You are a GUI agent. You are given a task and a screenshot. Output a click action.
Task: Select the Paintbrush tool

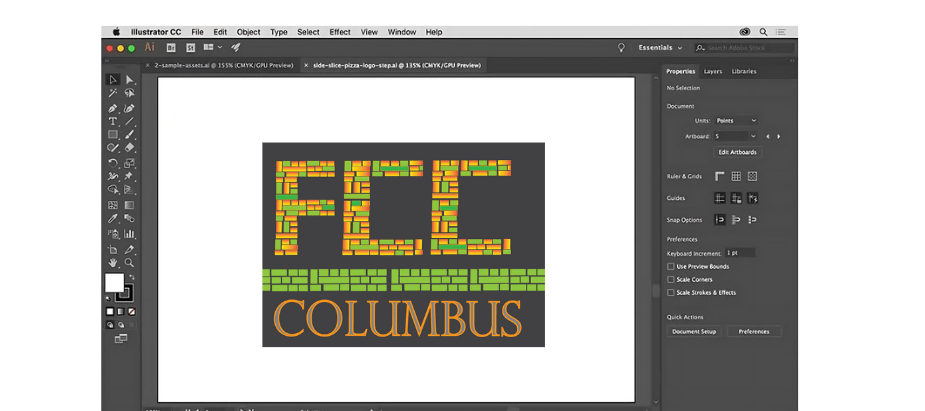pos(130,134)
